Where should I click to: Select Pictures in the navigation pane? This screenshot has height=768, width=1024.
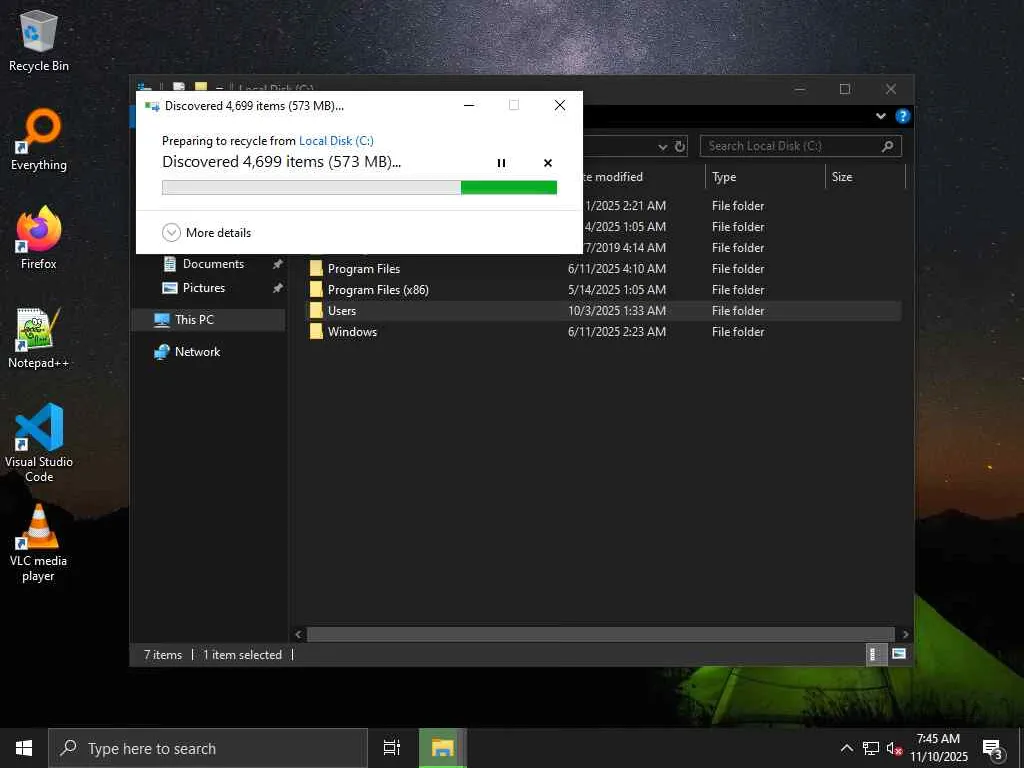[203, 288]
